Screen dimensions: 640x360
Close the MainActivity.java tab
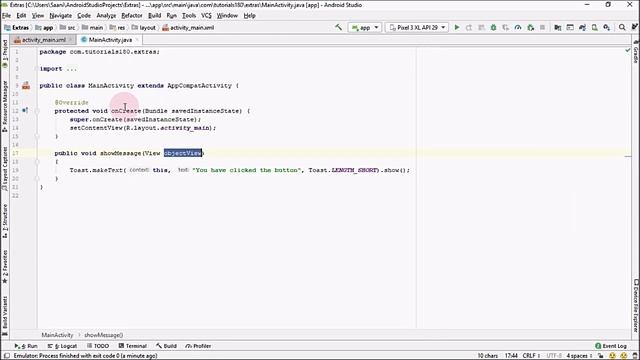click(137, 40)
